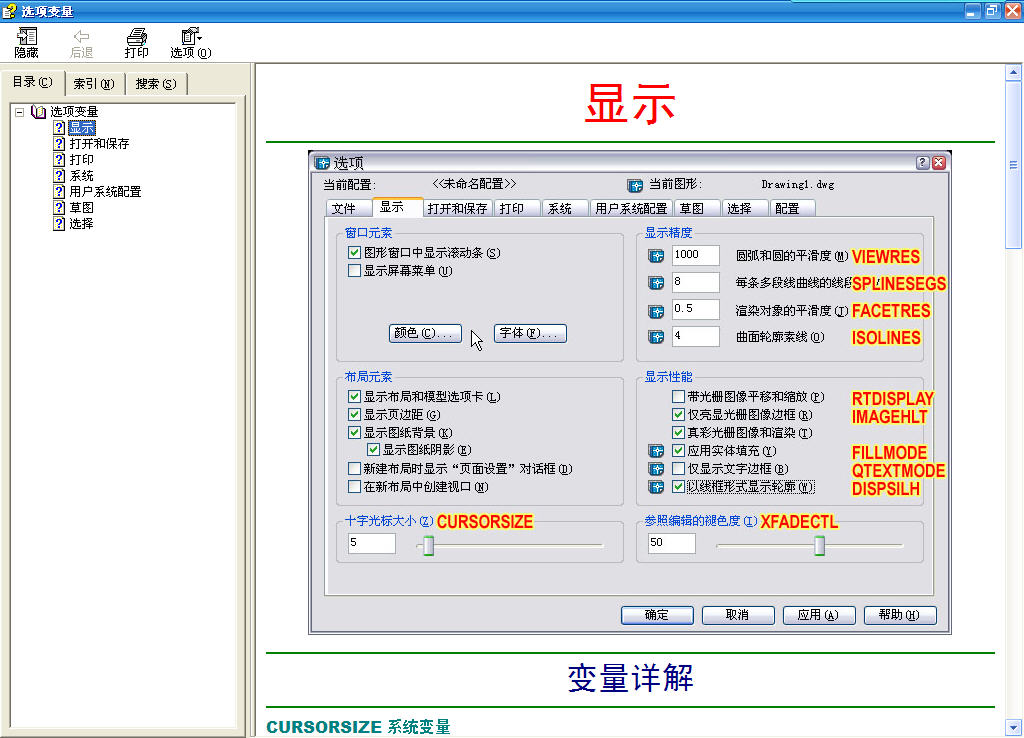Click the drawing icon beside 应用实体填充

point(656,451)
